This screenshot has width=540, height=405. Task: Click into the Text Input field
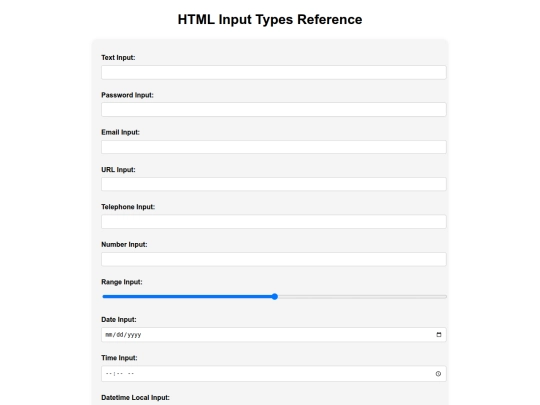tap(274, 72)
